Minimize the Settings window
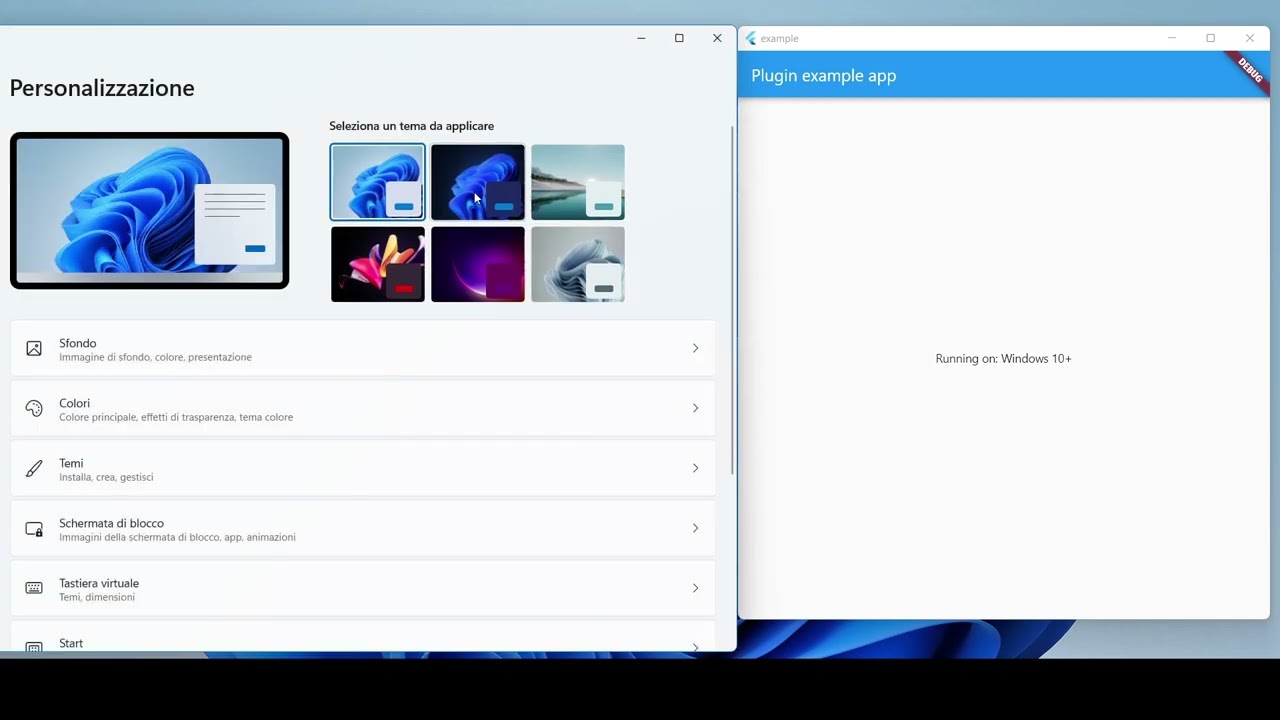The image size is (1280, 720). [641, 38]
